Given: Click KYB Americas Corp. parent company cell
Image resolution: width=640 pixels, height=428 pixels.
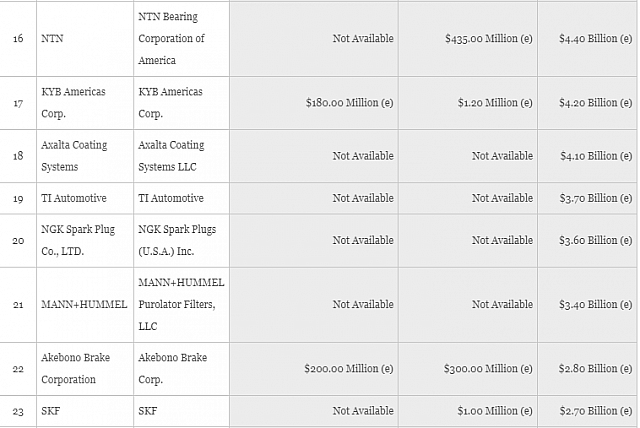Looking at the screenshot, I should click(85, 103).
